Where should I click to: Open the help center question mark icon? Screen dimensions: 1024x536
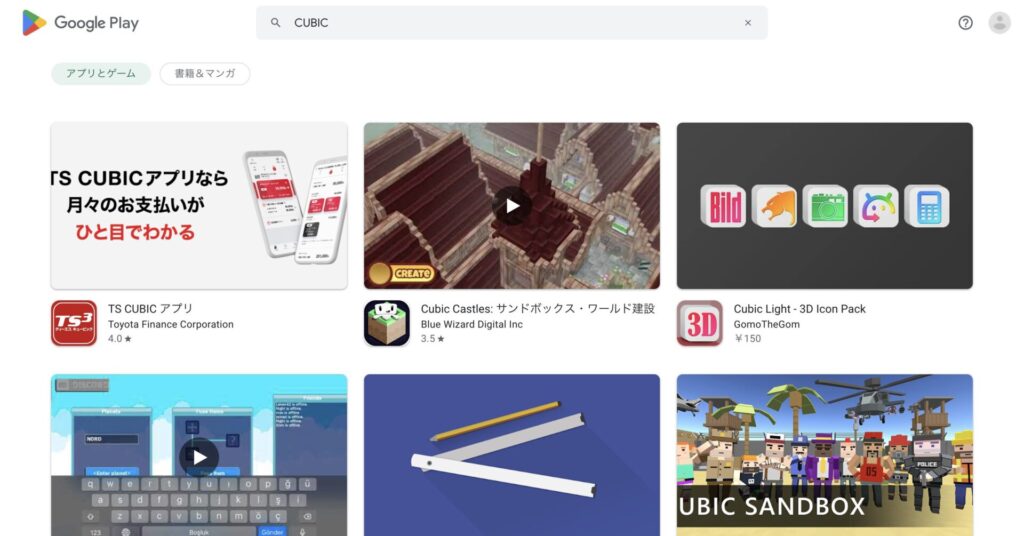pyautogui.click(x=965, y=23)
